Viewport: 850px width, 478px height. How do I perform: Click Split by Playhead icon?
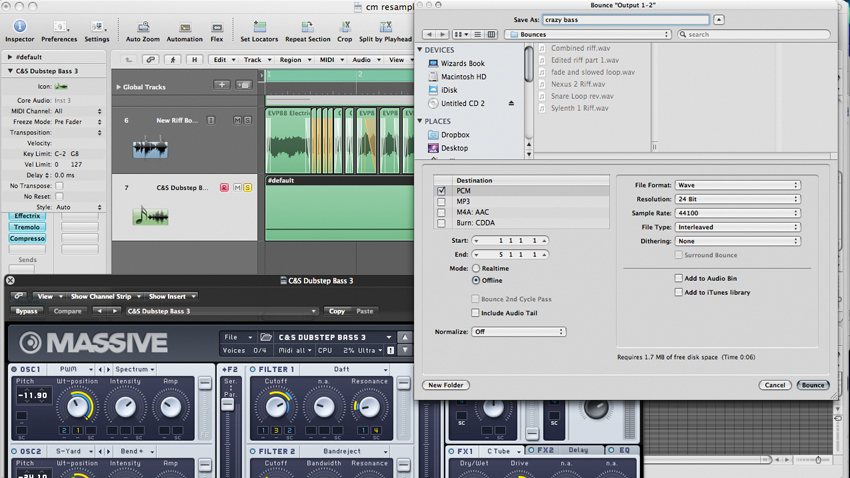click(x=385, y=27)
